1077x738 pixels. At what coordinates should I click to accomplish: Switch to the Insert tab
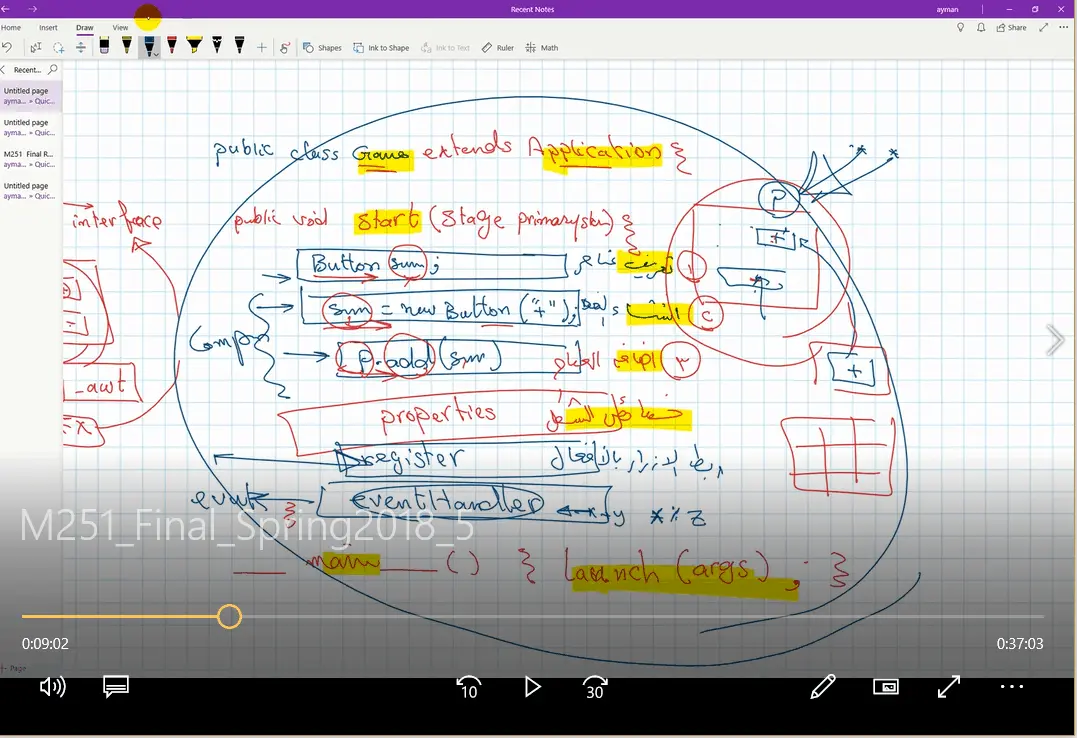click(48, 27)
